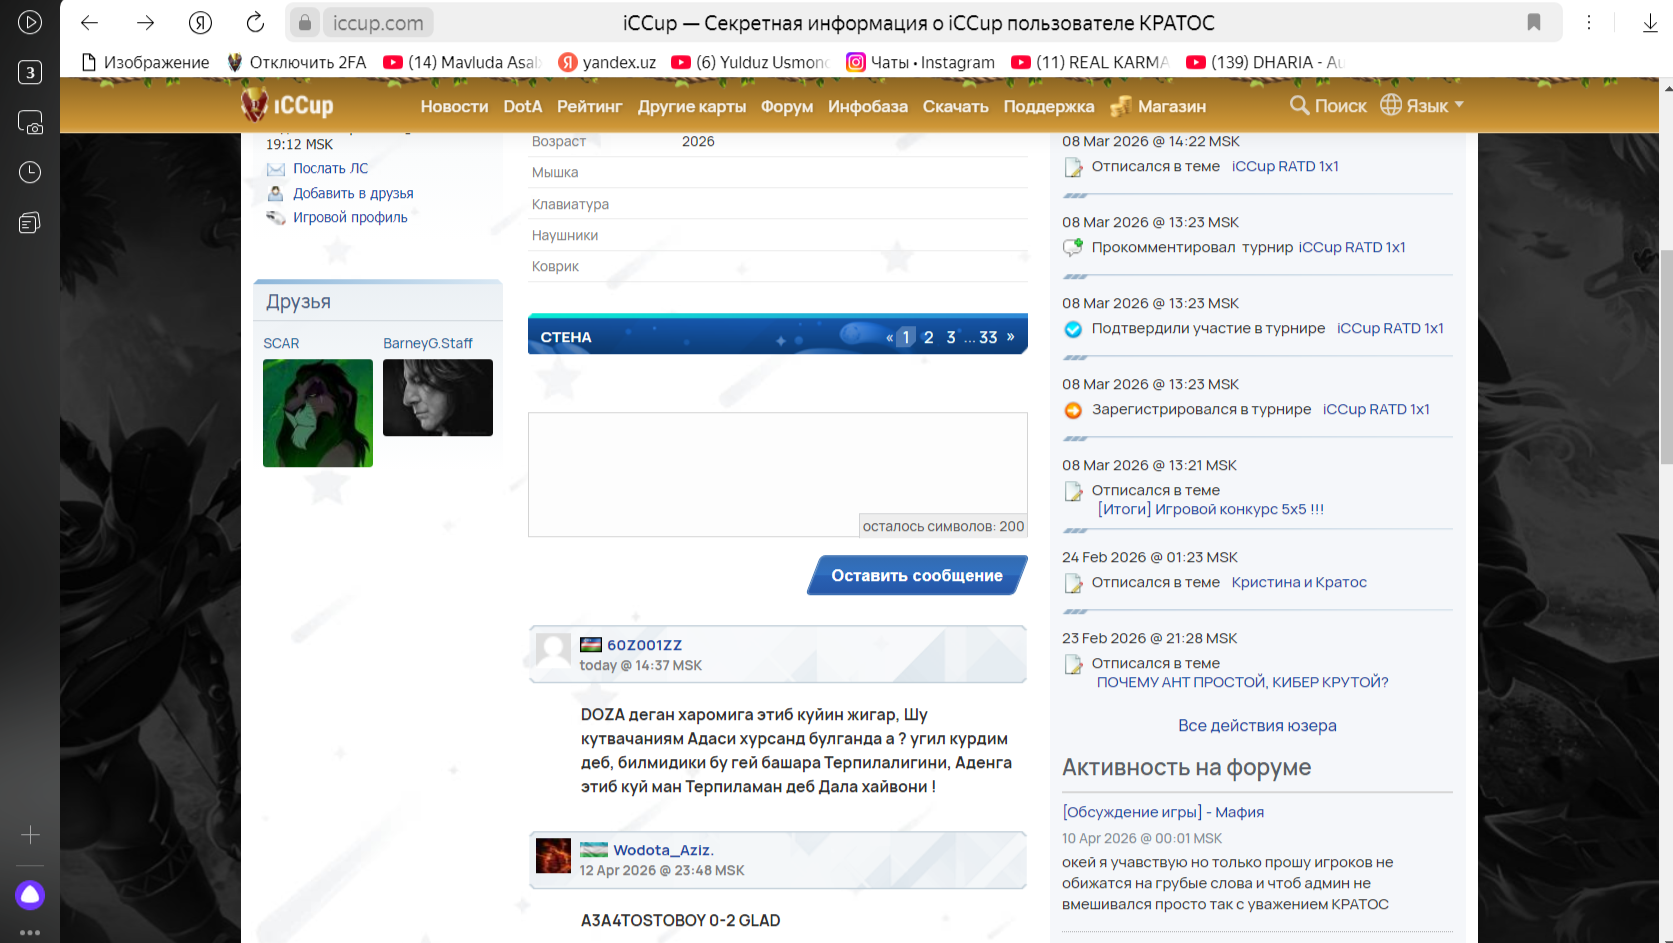
Task: Open the DotA menu
Action: [x=522, y=106]
